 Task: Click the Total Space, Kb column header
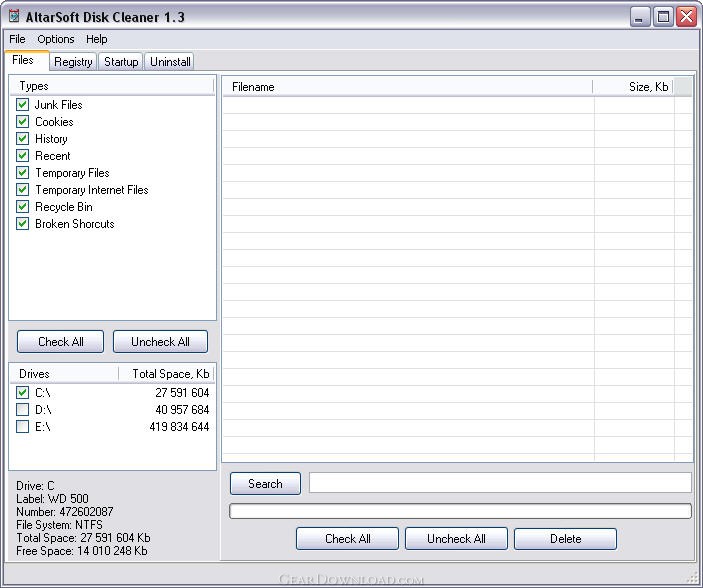166,374
